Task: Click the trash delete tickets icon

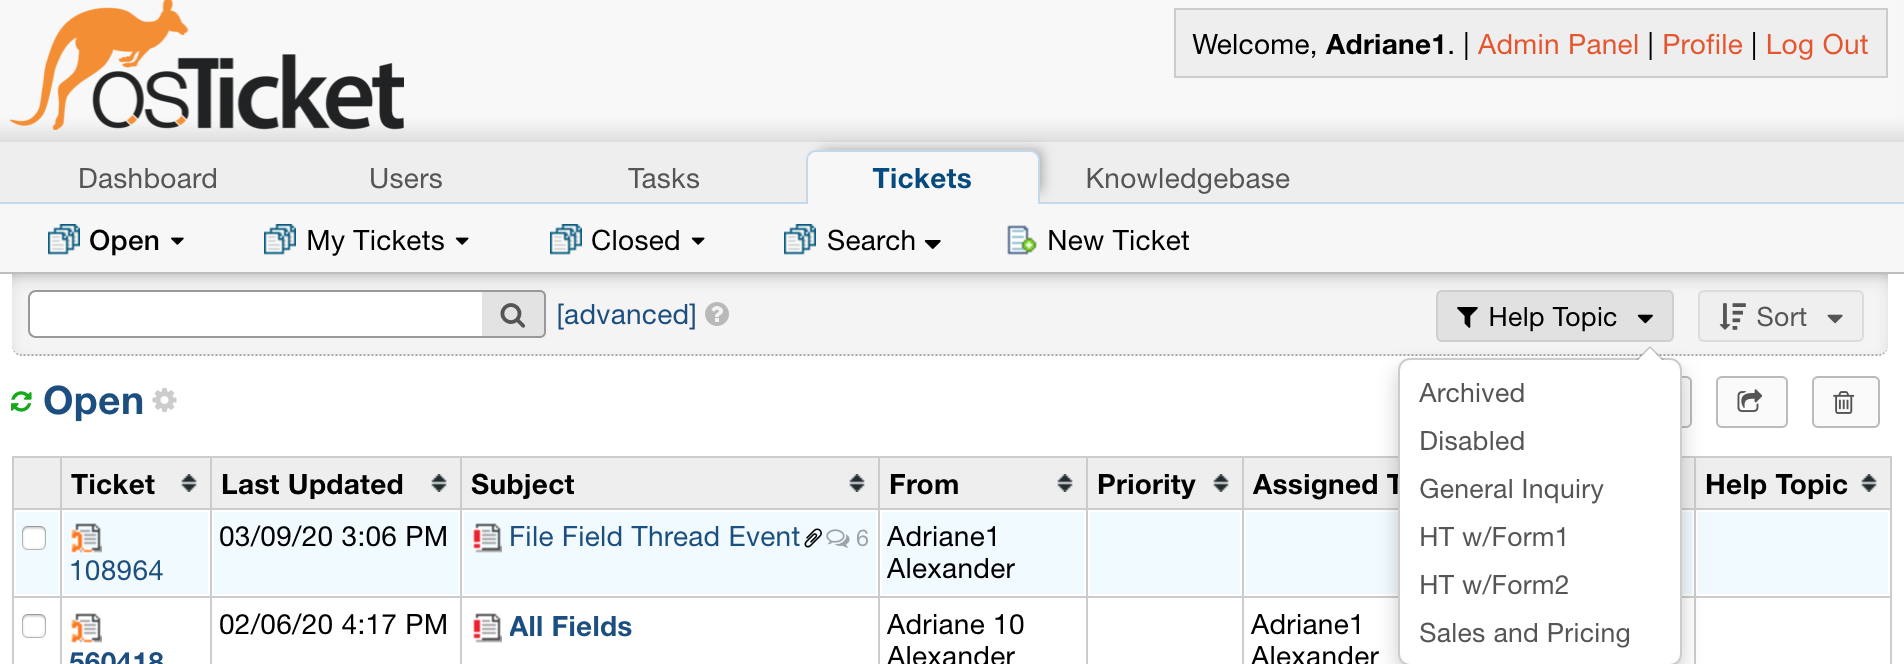Action: (x=1844, y=402)
